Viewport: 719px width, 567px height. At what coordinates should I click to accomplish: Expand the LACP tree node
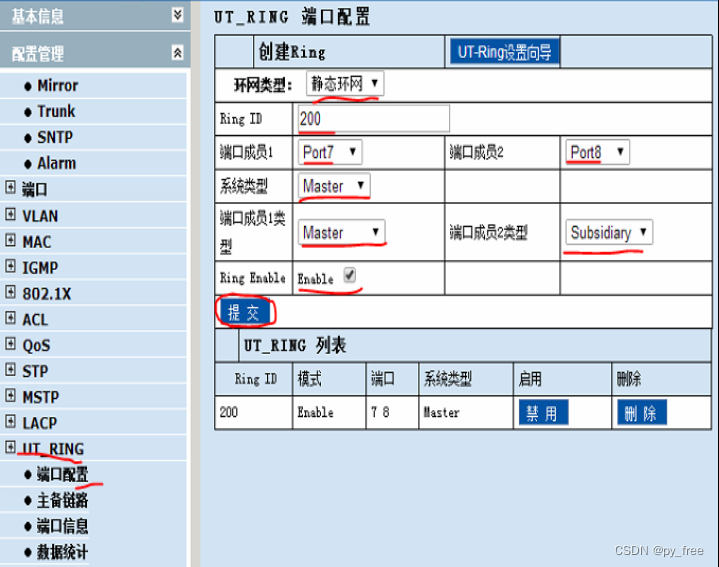[10, 421]
